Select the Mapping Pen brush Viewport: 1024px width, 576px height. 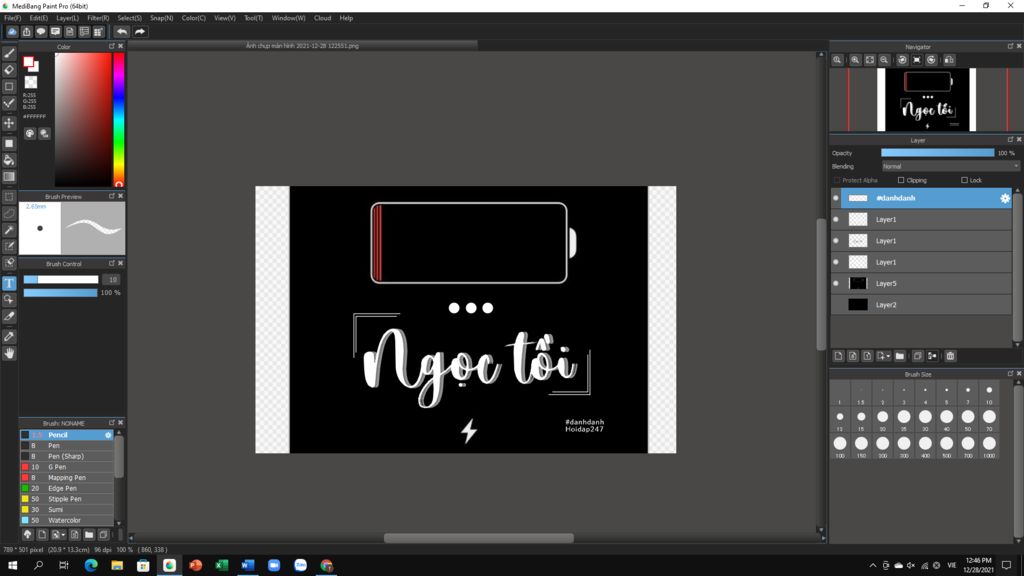pyautogui.click(x=67, y=478)
